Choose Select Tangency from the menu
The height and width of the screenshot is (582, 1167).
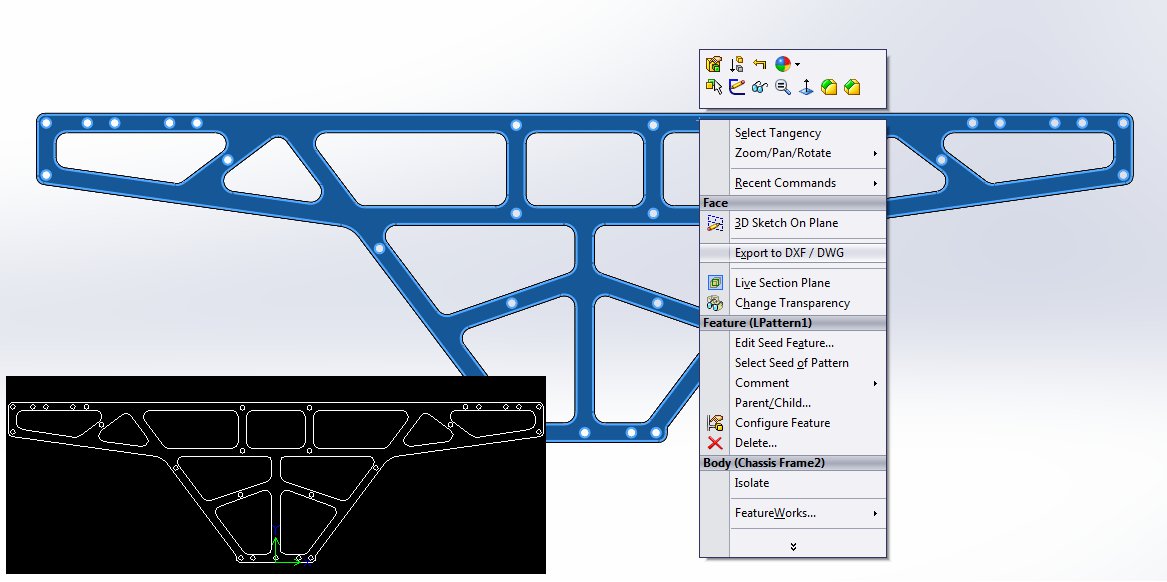click(x=793, y=133)
